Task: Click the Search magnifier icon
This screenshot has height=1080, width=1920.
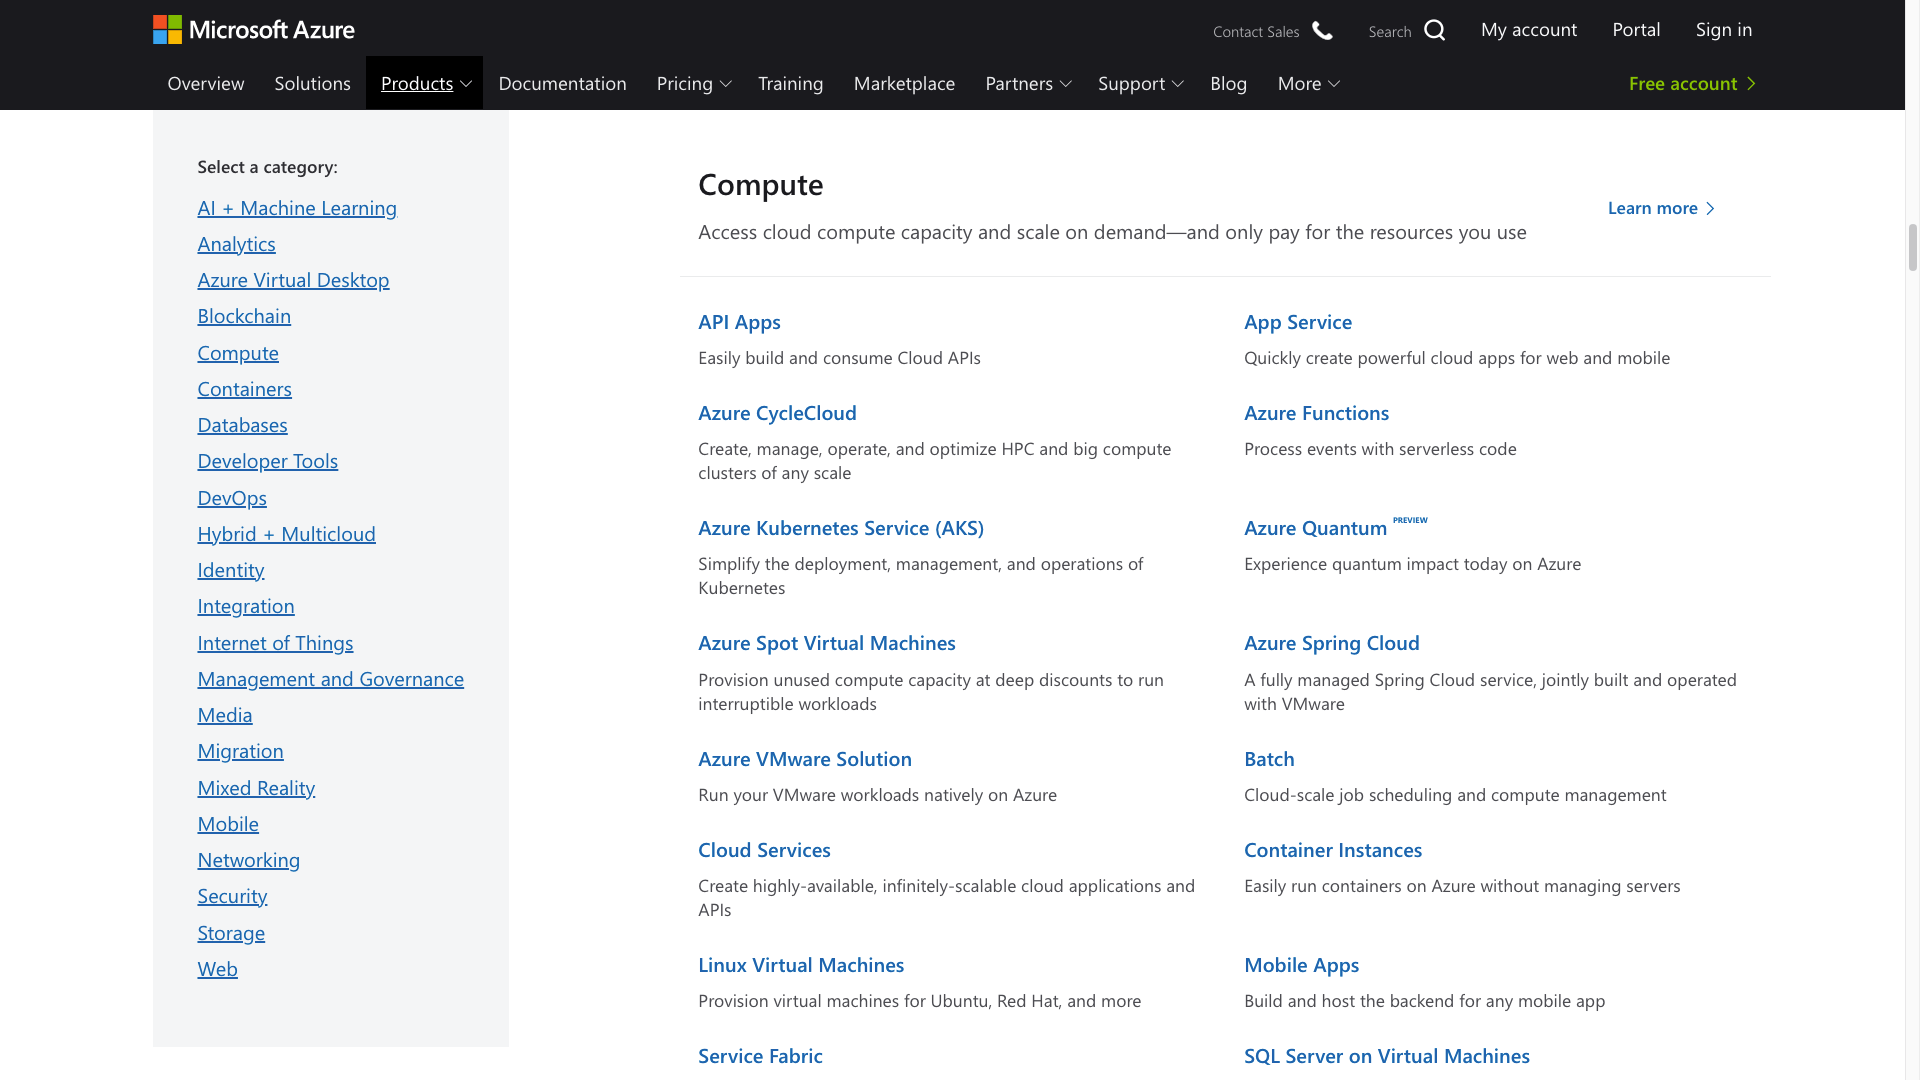Action: [1434, 30]
